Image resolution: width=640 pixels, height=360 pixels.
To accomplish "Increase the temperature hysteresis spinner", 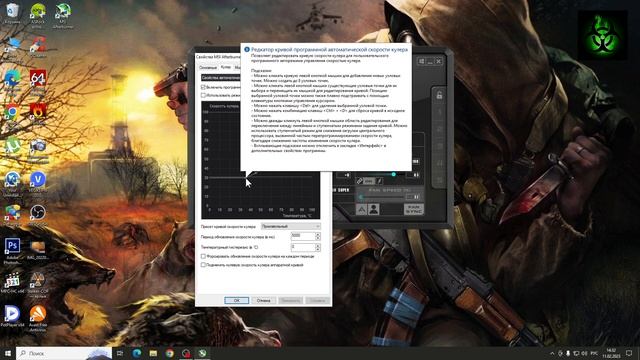I will [x=318, y=245].
